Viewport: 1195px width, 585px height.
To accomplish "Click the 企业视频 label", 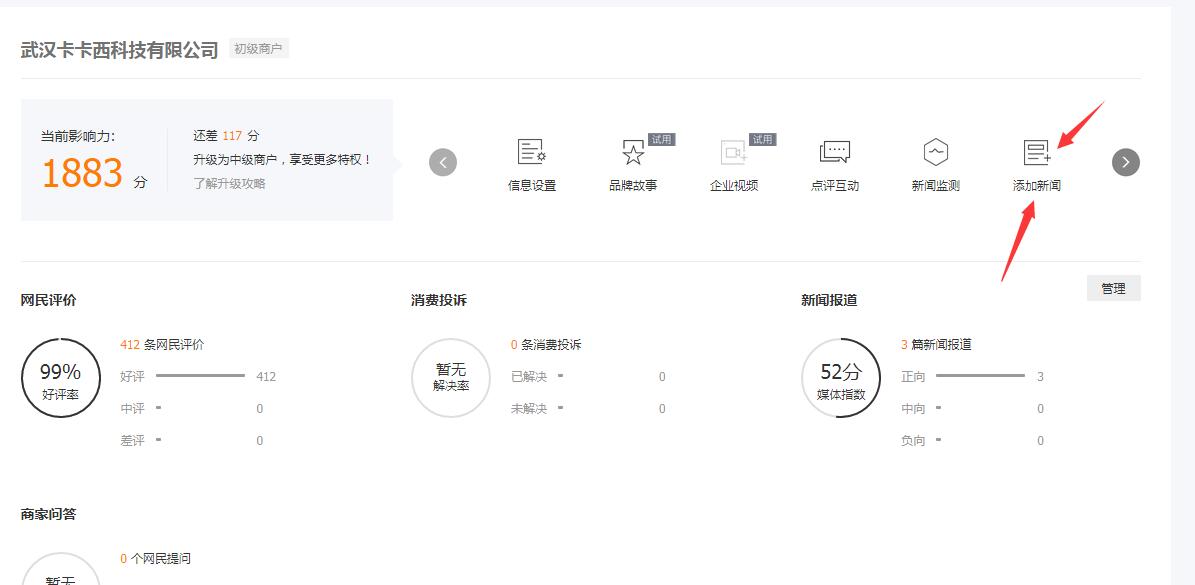I will point(734,186).
